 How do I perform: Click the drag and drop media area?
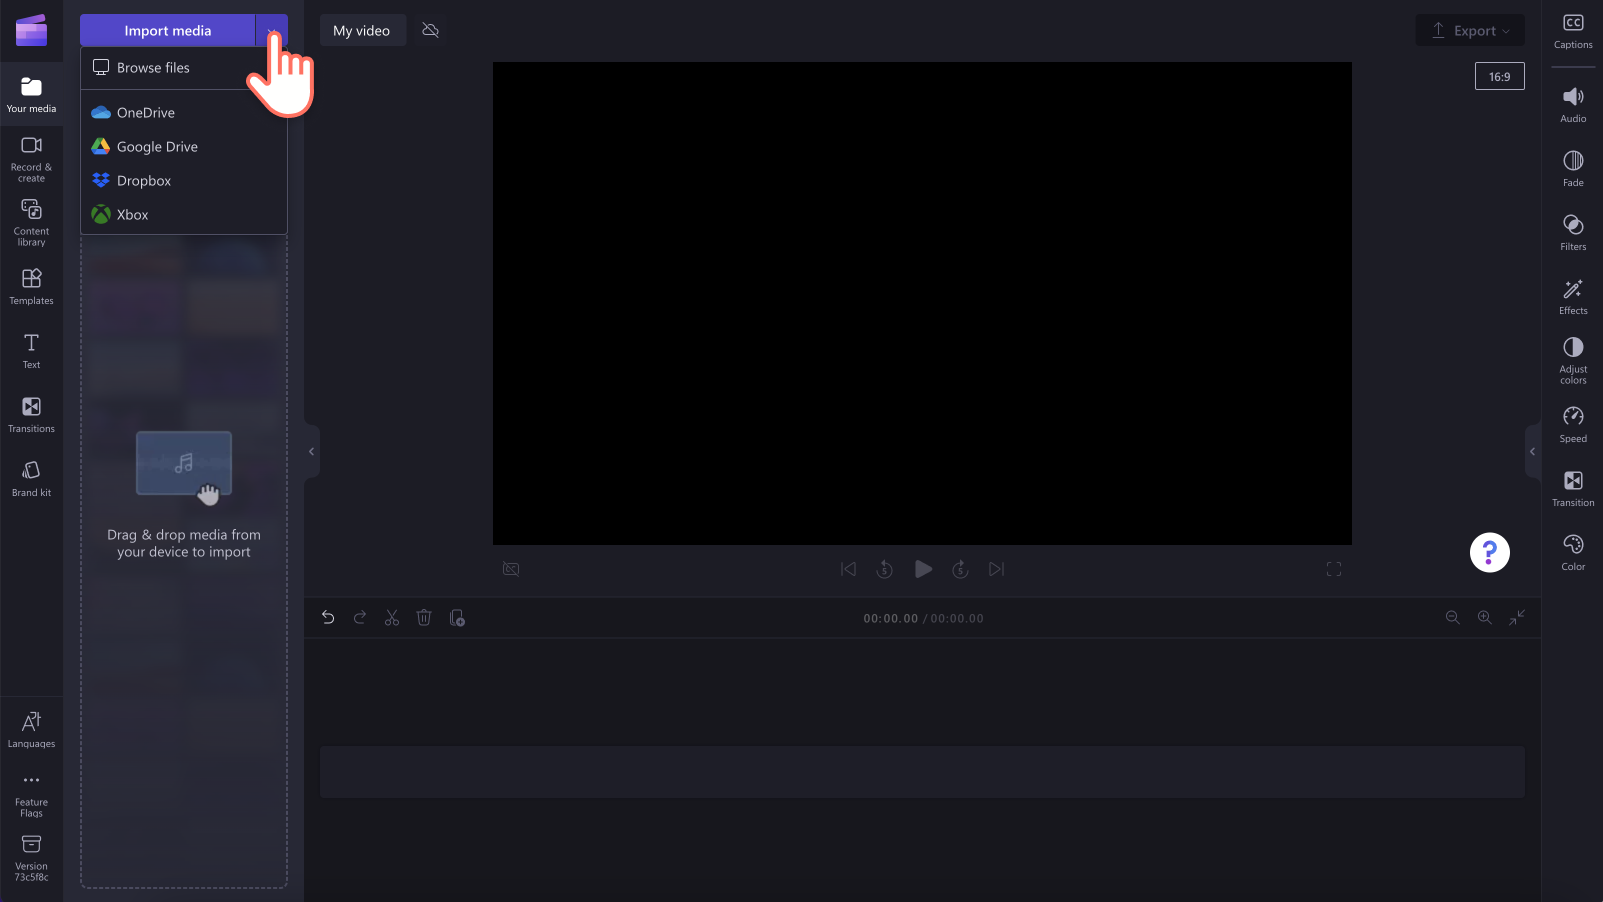184,490
